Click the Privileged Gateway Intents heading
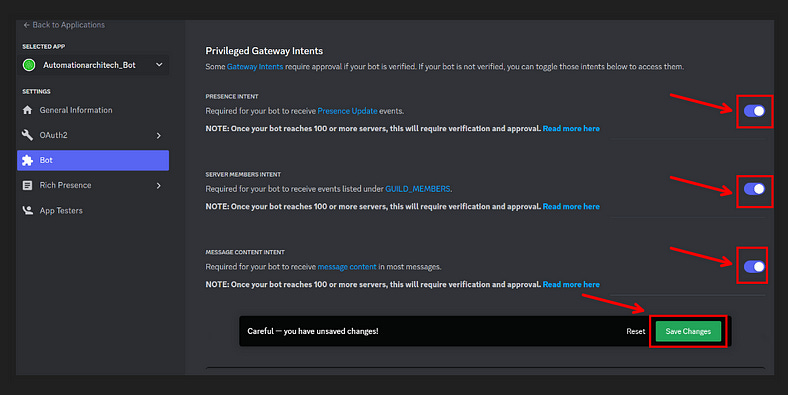 264,51
